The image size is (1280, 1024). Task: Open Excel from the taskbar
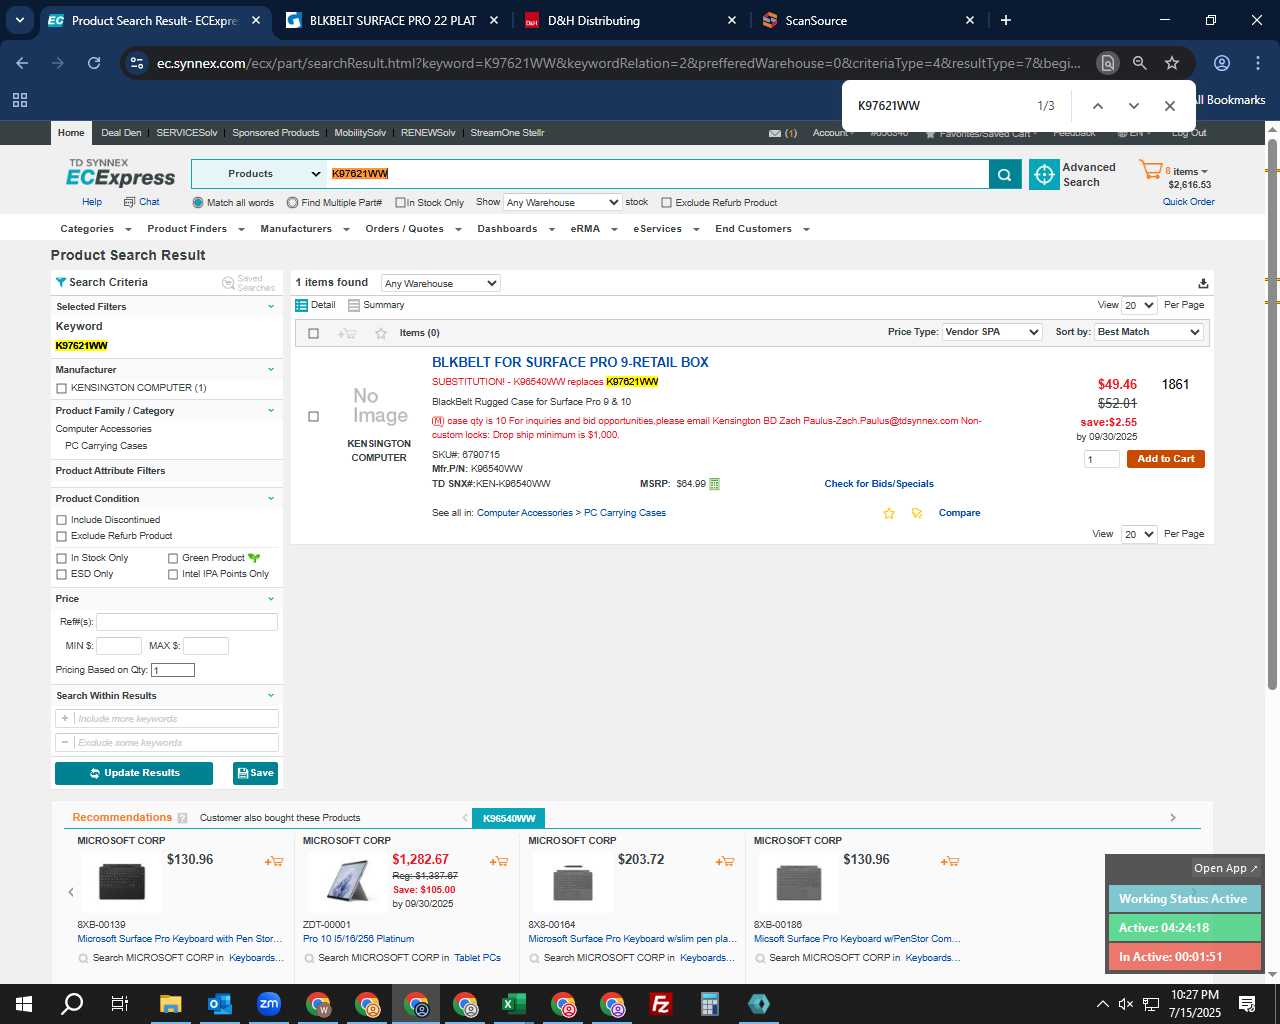tap(514, 1004)
